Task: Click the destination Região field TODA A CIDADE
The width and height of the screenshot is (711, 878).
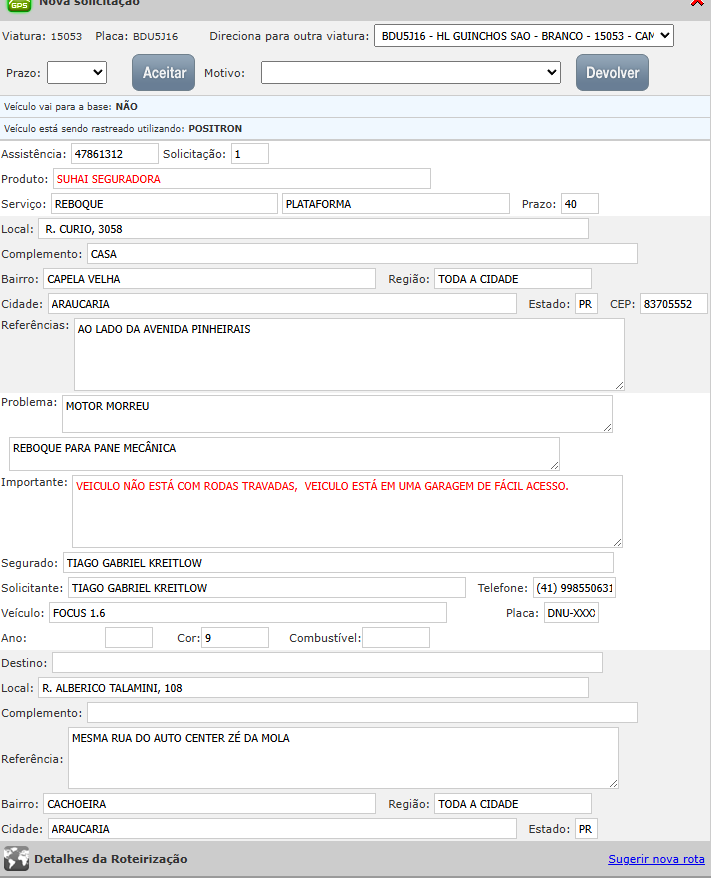Action: coord(513,804)
